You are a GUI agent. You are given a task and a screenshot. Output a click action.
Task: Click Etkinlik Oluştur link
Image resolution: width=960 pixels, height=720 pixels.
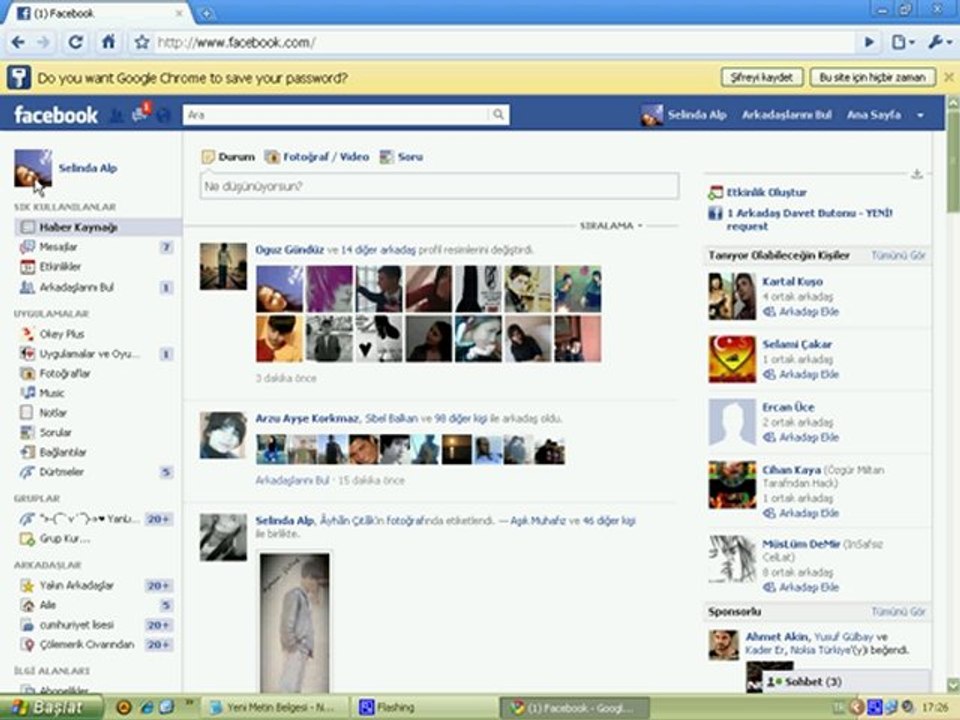tap(766, 192)
